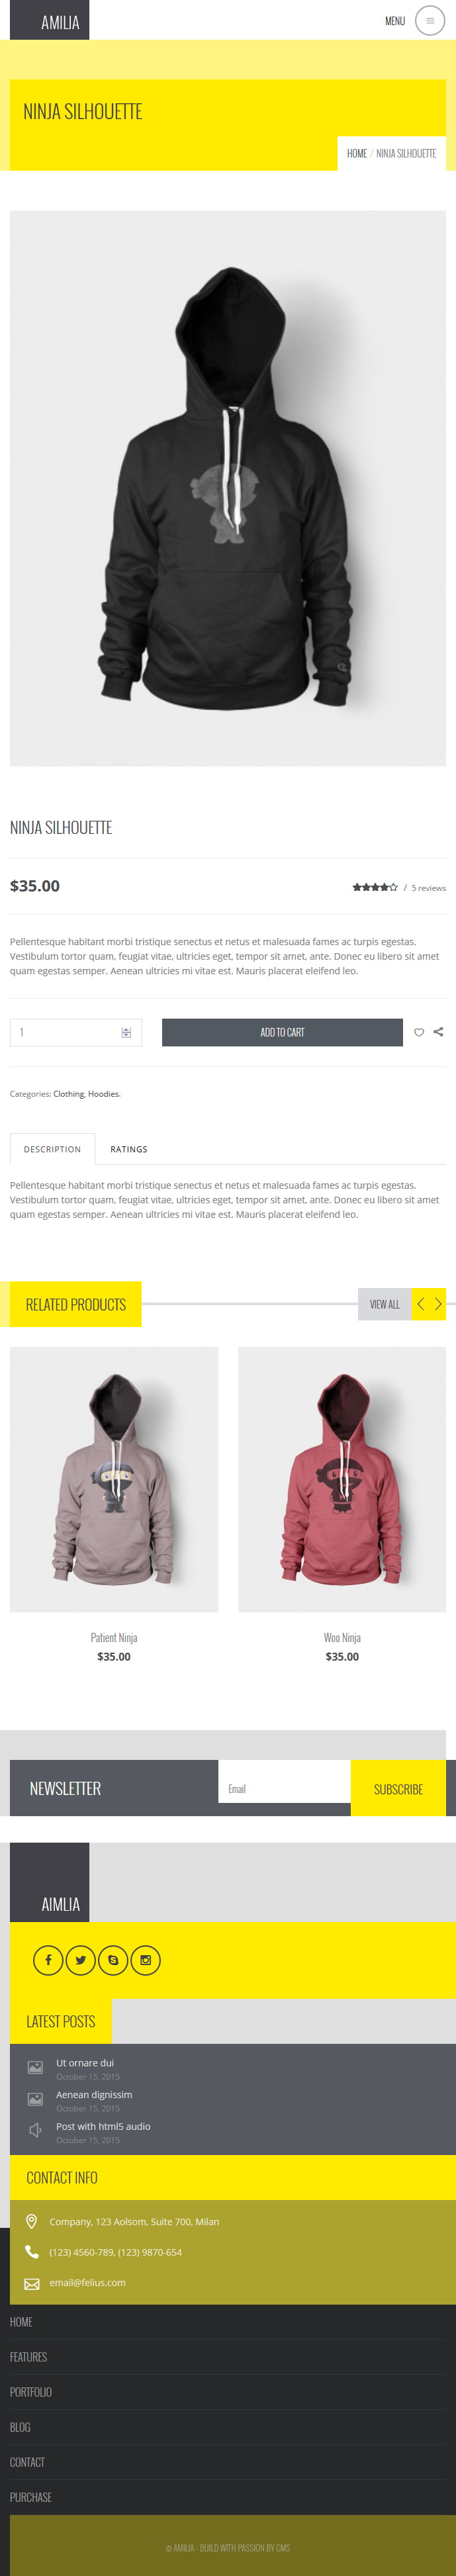Click the View All related products button
456x2576 pixels.
point(385,1304)
